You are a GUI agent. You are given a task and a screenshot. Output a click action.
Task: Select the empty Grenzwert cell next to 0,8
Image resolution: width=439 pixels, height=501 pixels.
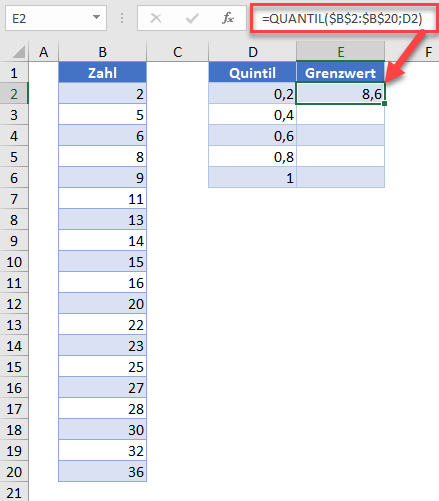tap(340, 157)
